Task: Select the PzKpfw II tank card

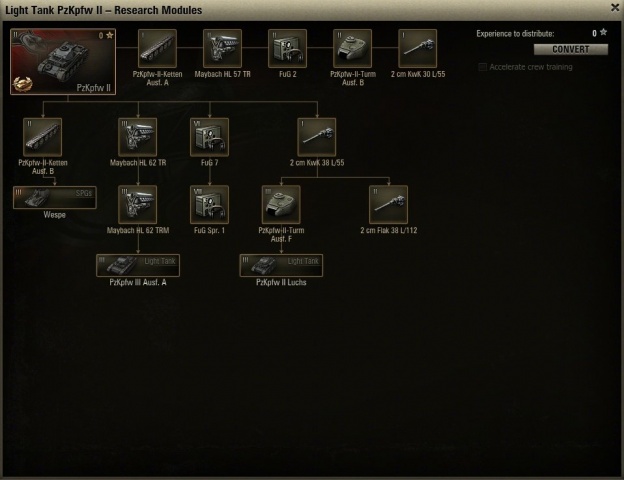Action: point(63,61)
